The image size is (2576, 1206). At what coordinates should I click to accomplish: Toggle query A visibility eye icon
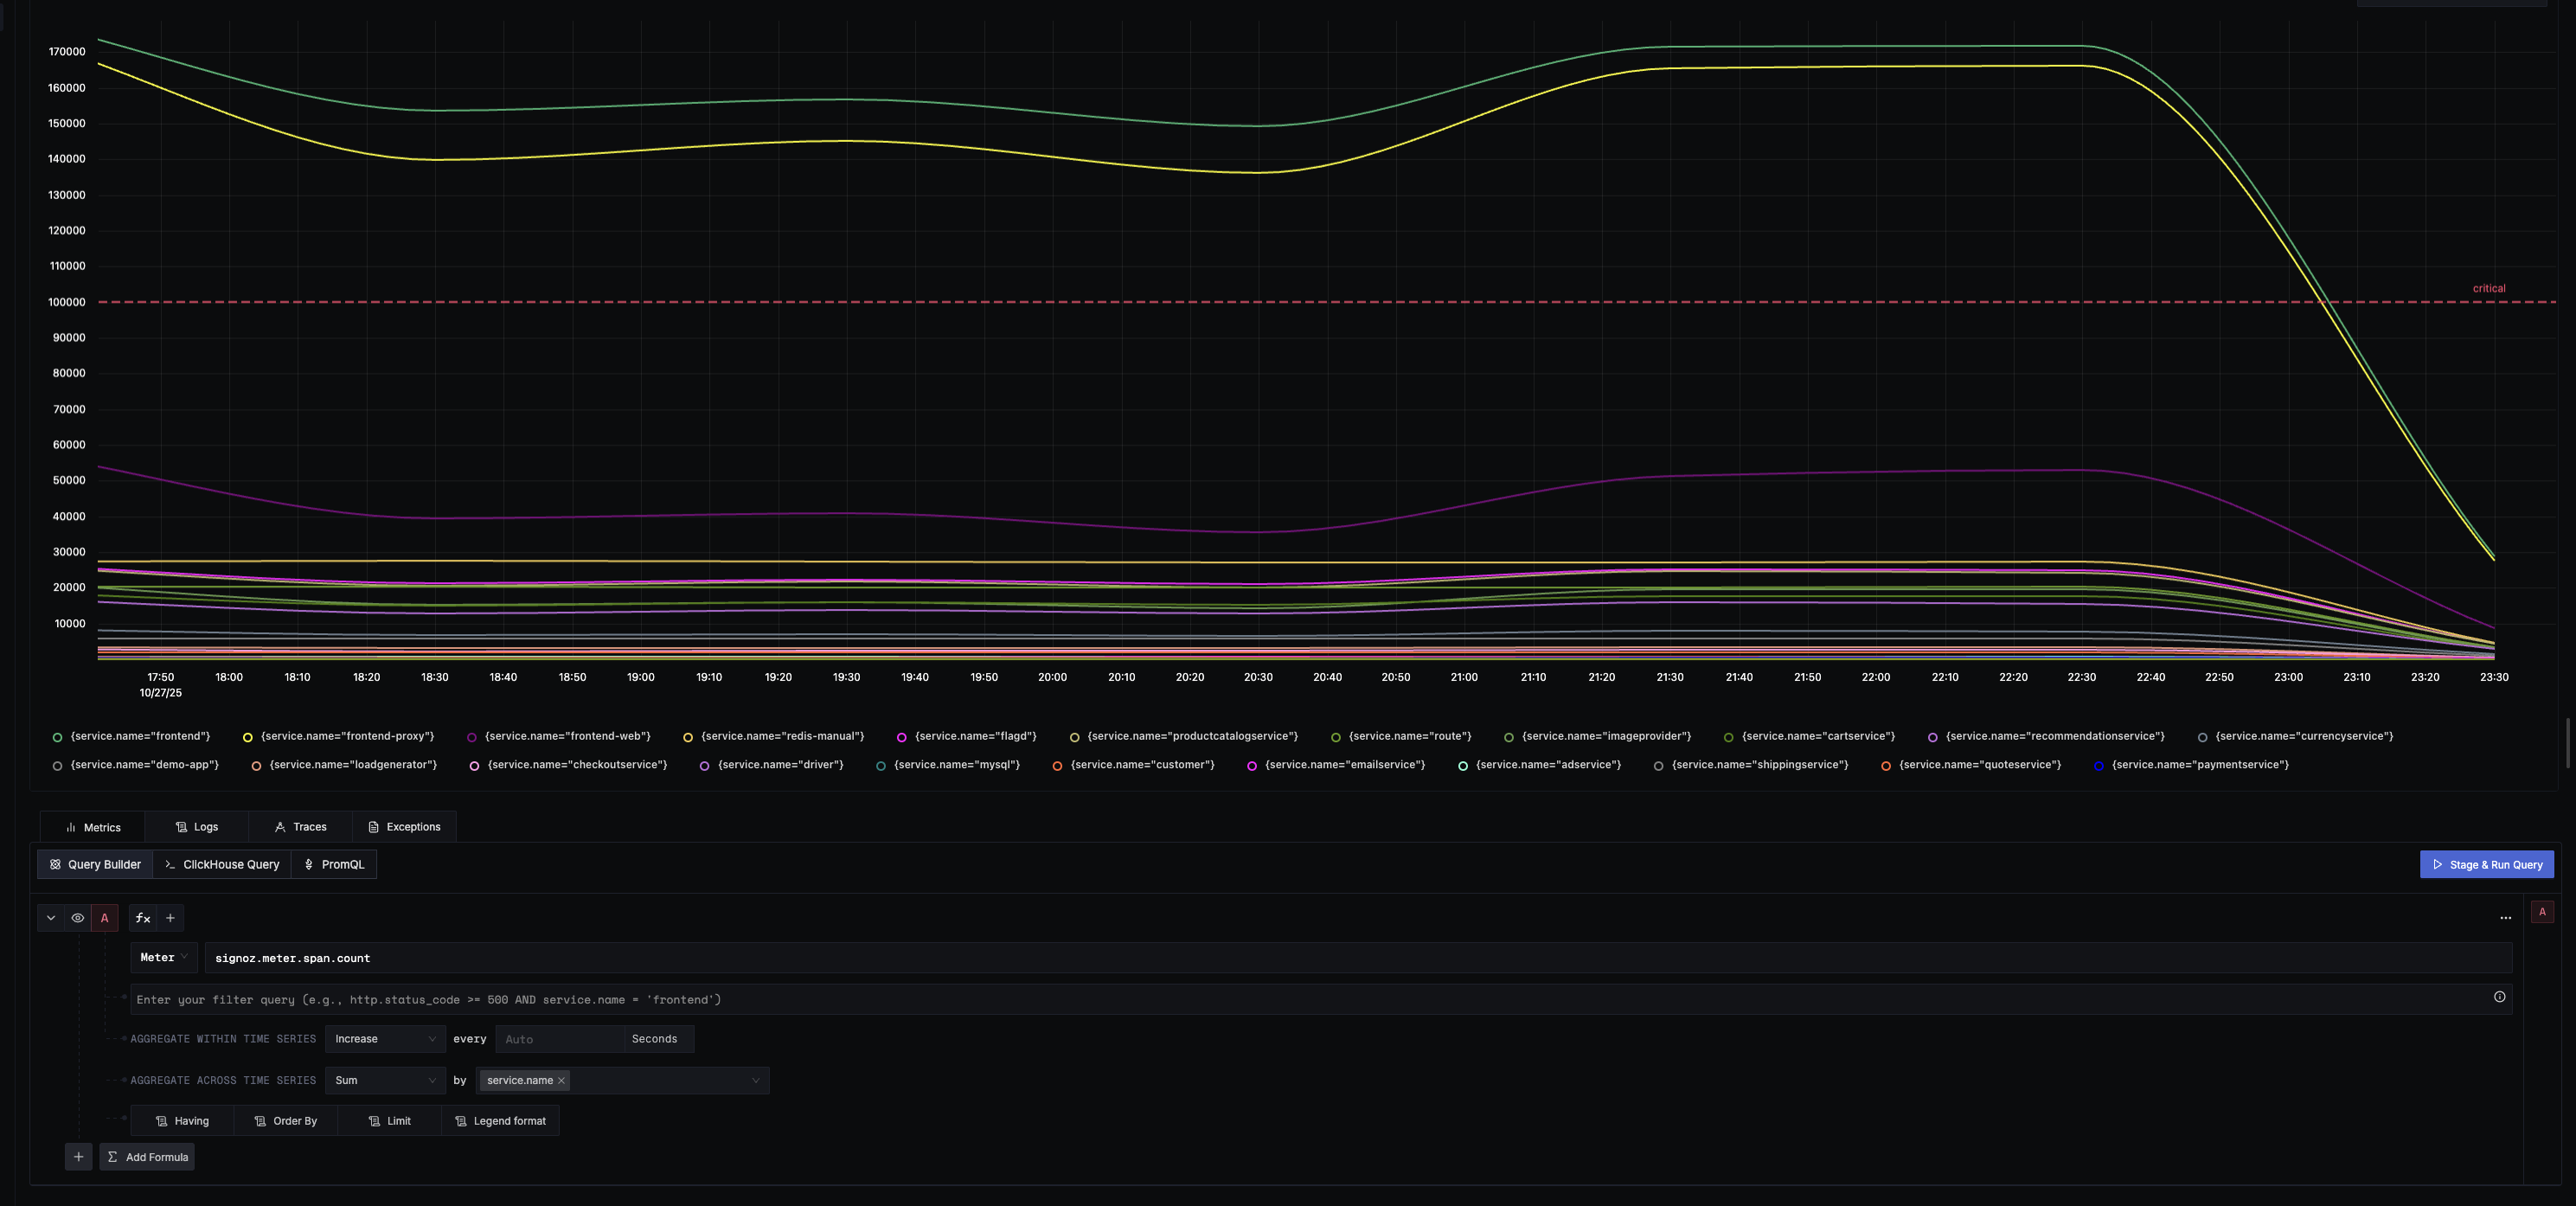[77, 918]
